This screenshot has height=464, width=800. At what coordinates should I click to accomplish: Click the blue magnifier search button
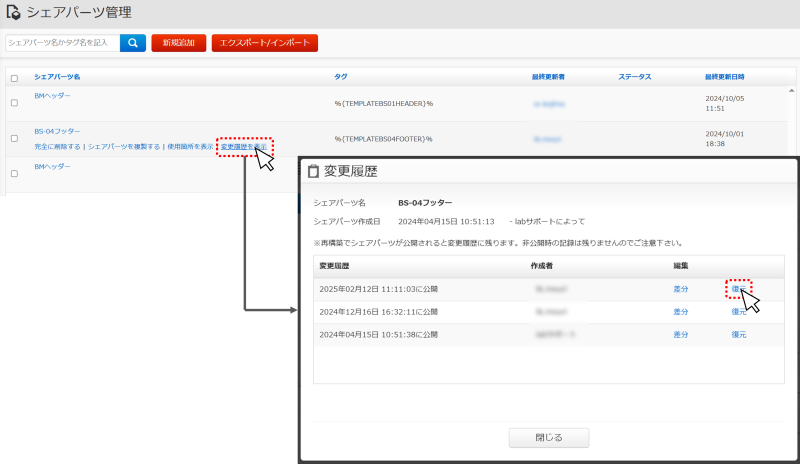click(133, 43)
